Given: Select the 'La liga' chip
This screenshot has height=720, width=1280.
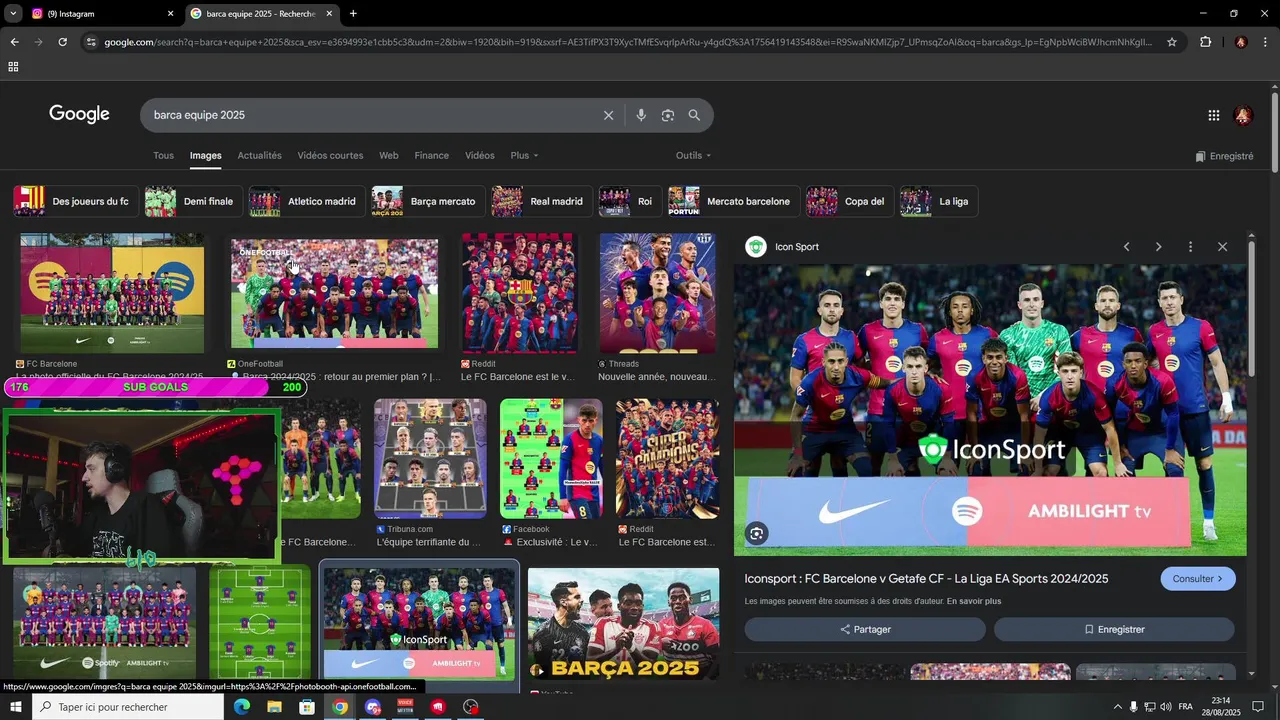Looking at the screenshot, I should coord(938,201).
